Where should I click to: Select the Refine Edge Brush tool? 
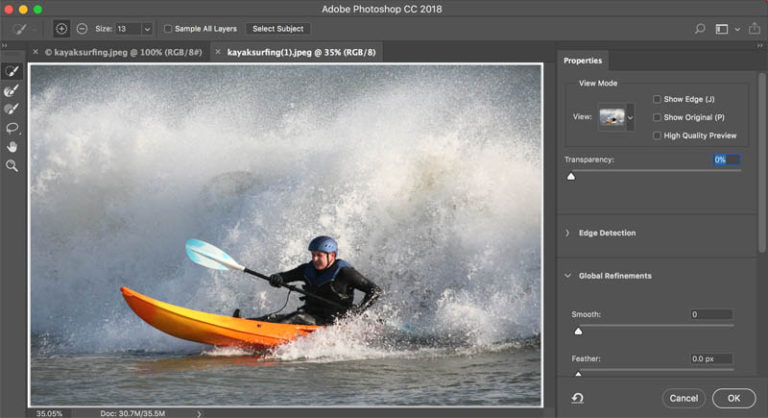pos(12,91)
